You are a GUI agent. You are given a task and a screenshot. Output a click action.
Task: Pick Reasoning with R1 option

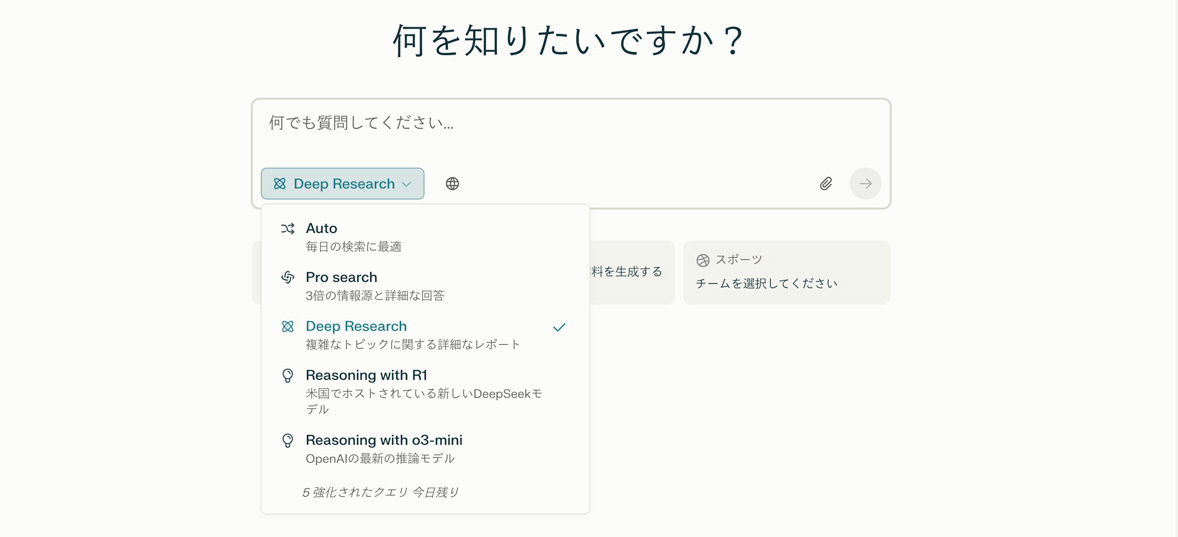tap(425, 392)
